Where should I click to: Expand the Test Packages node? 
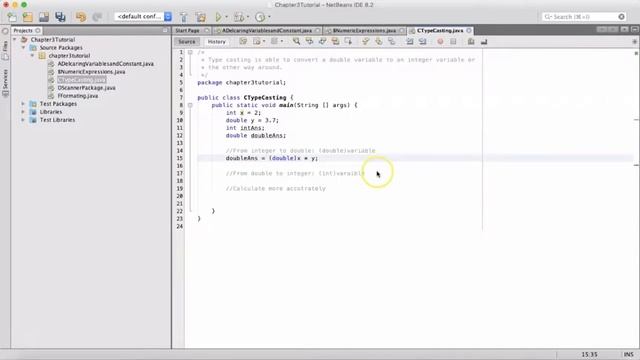pos(23,104)
